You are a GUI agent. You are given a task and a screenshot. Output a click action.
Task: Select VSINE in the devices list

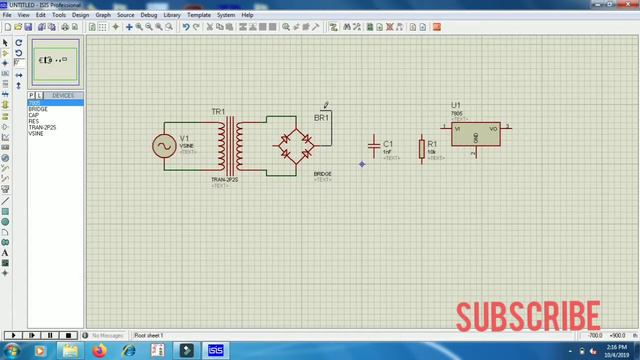click(x=56, y=133)
